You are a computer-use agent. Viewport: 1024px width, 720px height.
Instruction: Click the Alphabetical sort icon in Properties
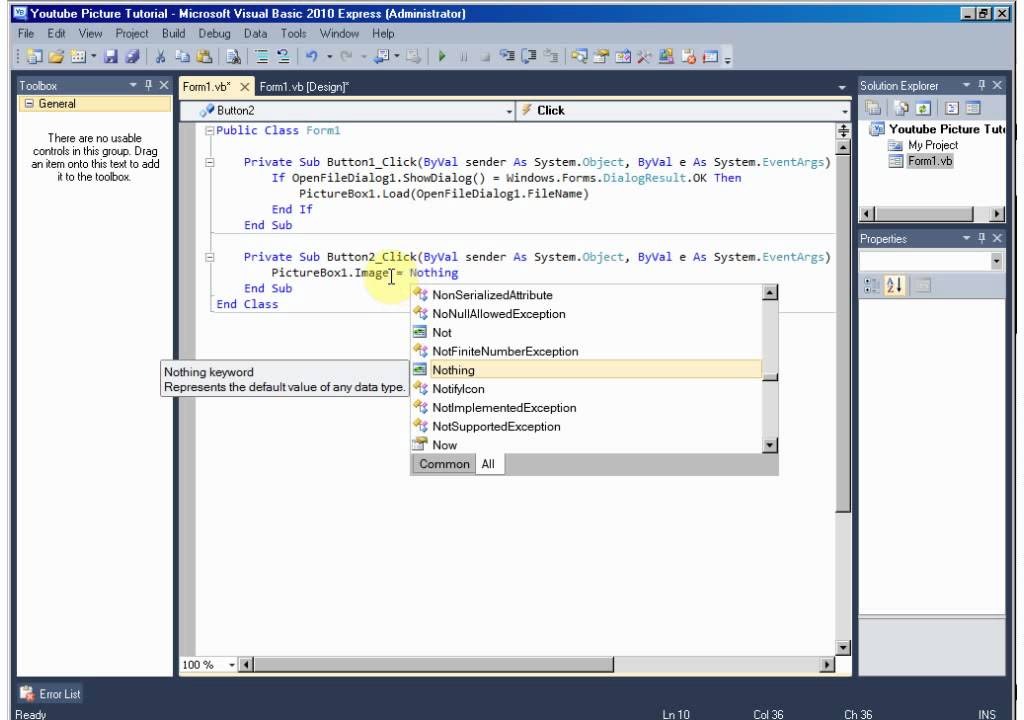(895, 286)
